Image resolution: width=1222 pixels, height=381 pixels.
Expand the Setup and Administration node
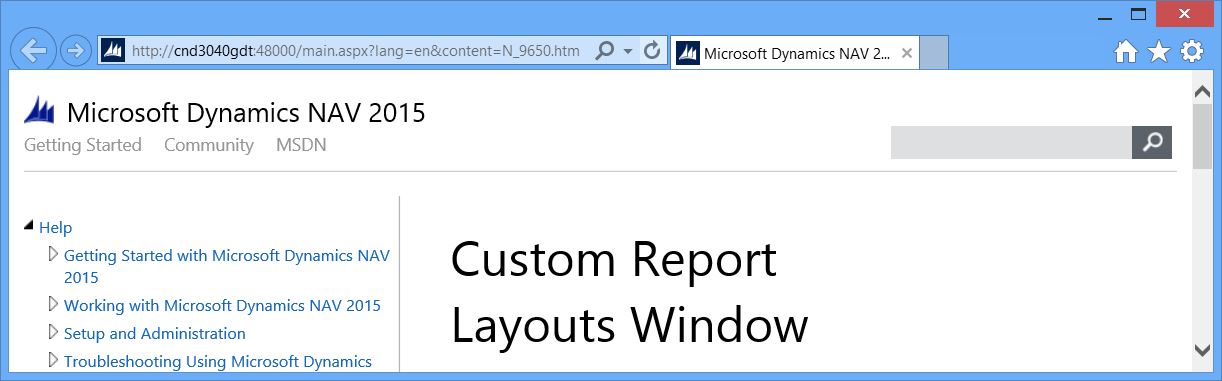[53, 332]
